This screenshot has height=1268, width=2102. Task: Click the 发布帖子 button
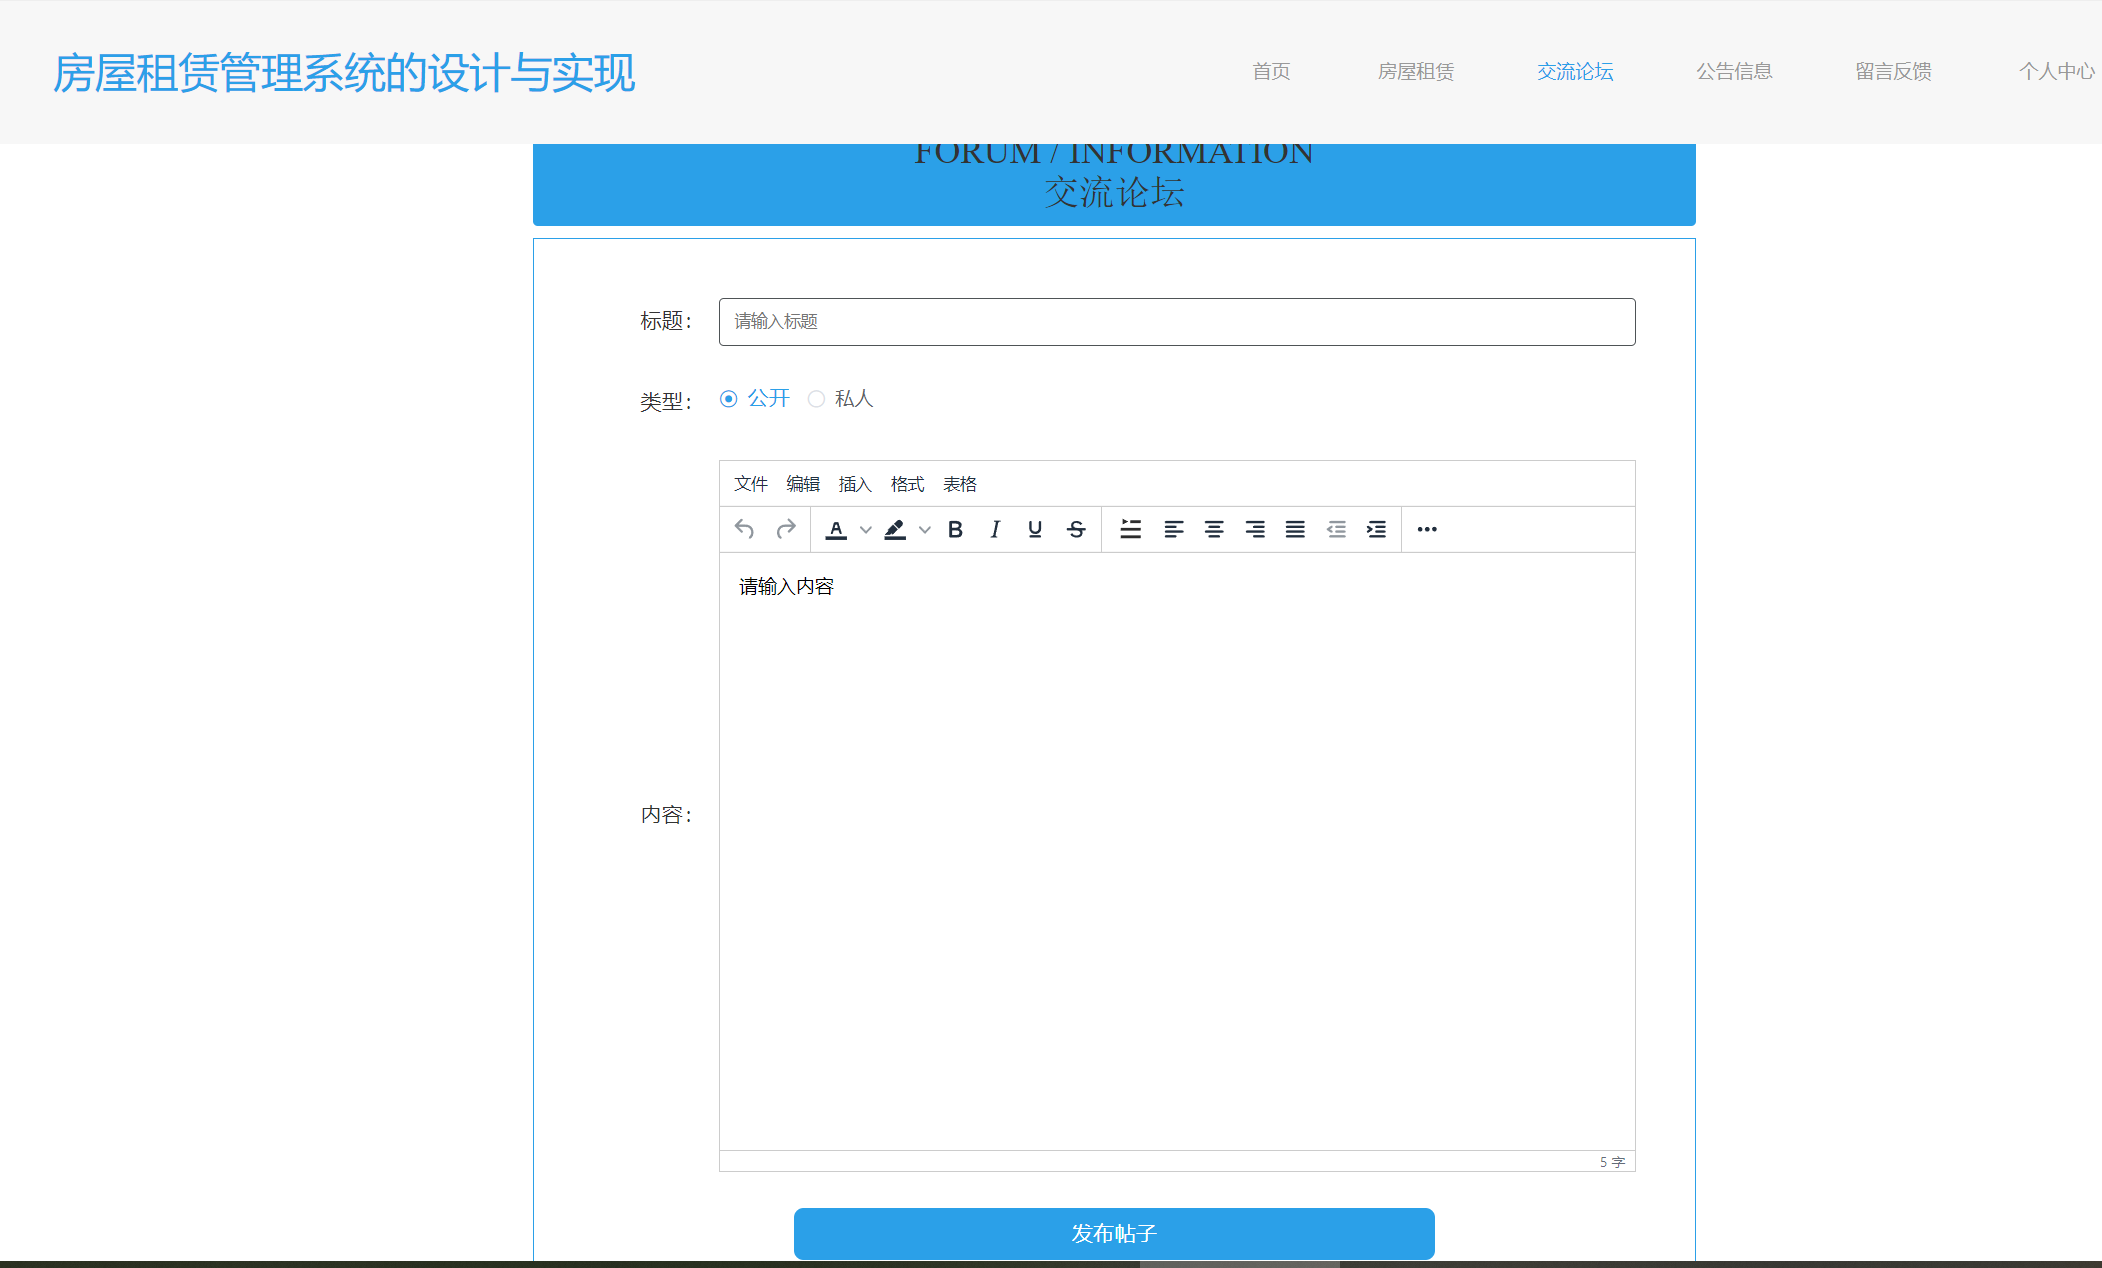[1114, 1233]
